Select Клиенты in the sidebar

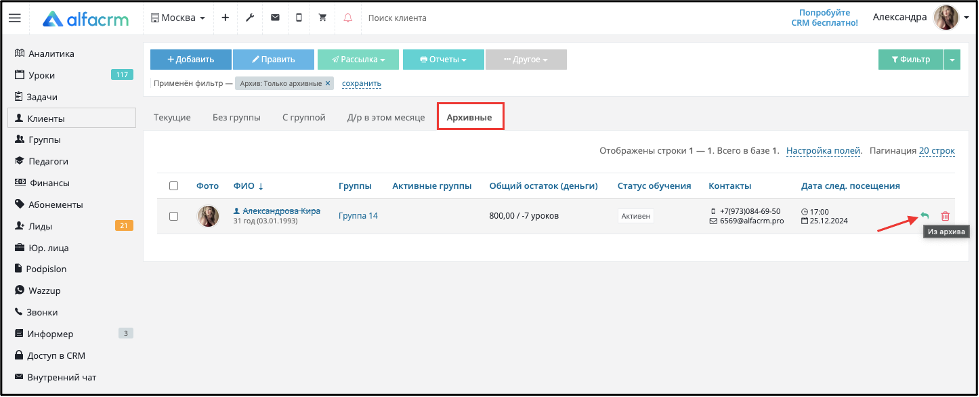click(x=72, y=119)
